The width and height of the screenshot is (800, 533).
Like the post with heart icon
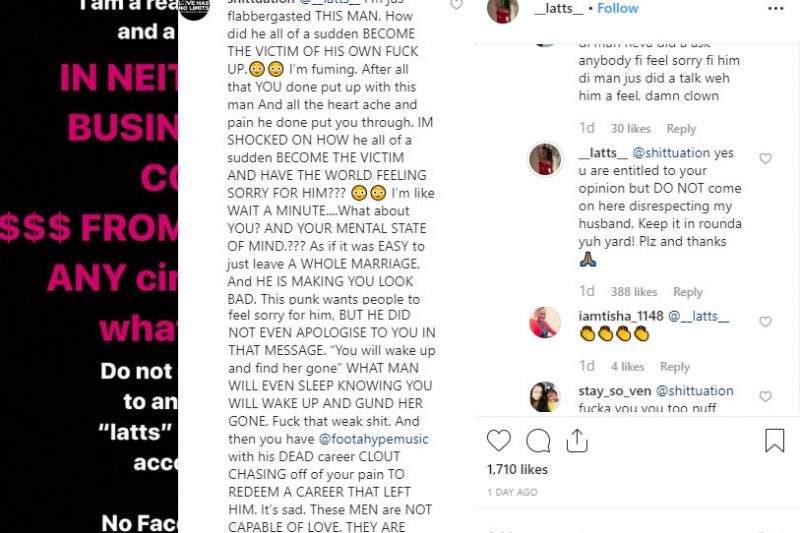coord(498,440)
